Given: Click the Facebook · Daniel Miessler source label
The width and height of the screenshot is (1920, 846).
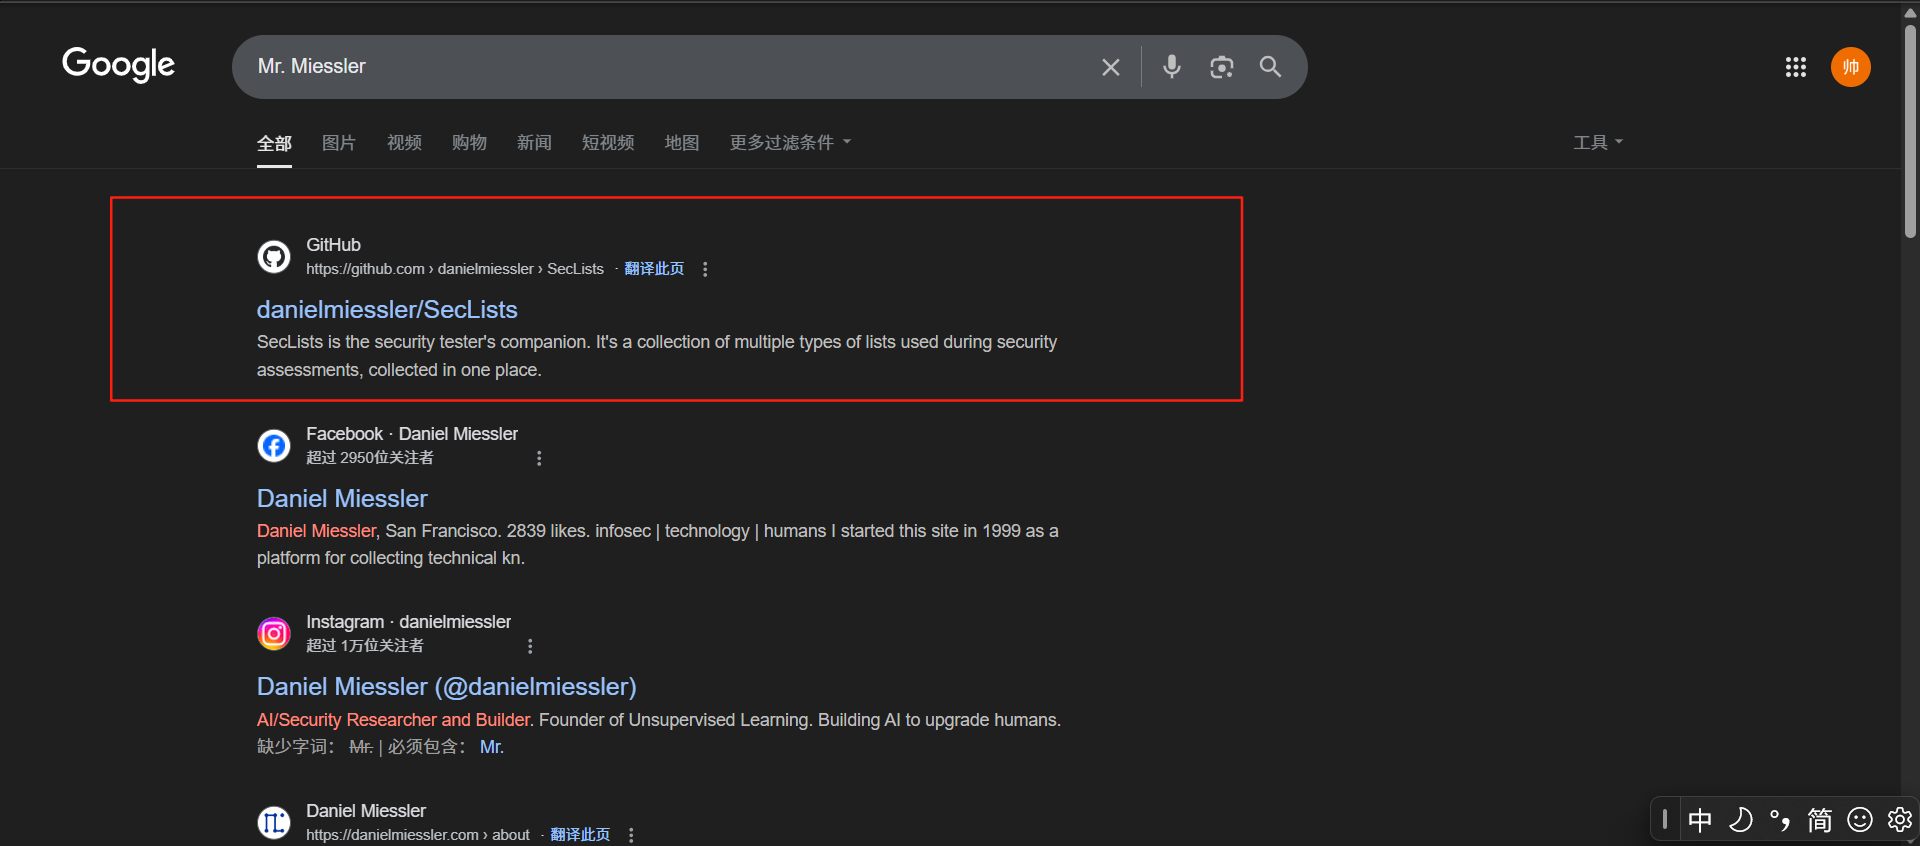Looking at the screenshot, I should pyautogui.click(x=412, y=434).
